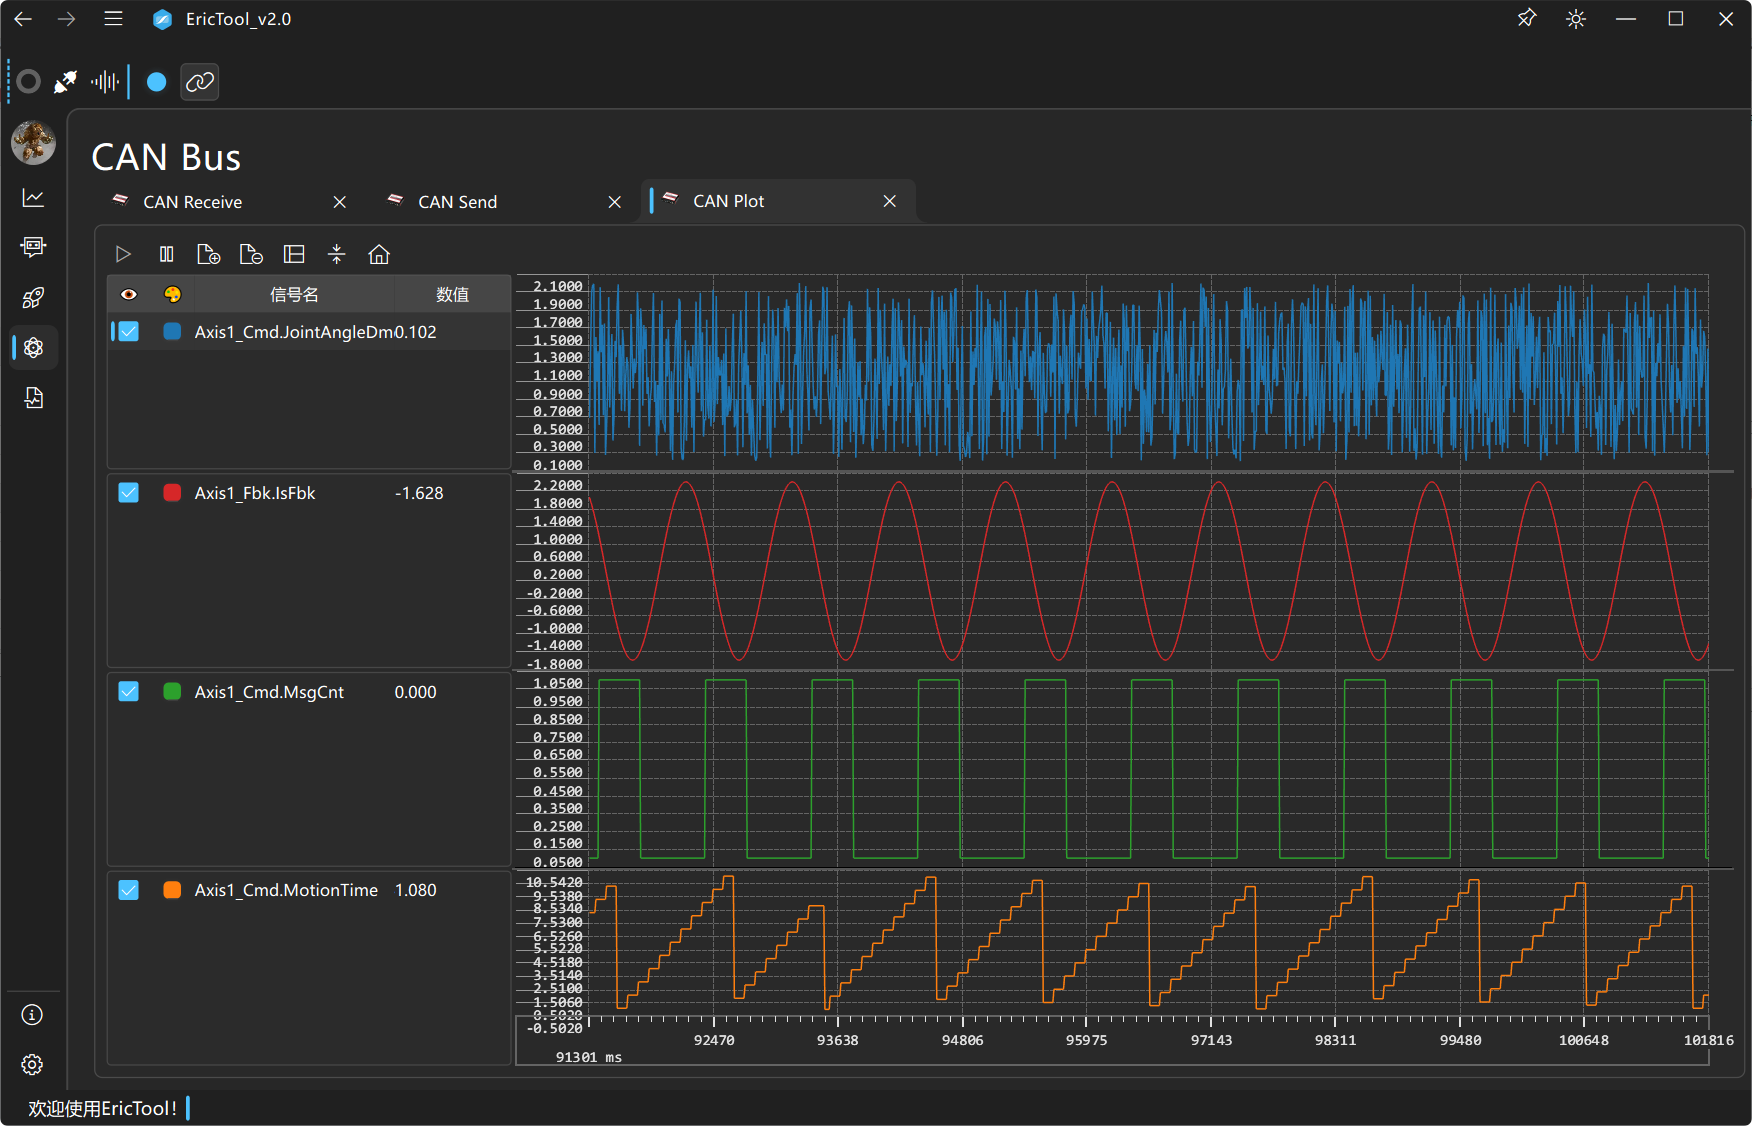Viewport: 1752px width, 1126px height.
Task: Toggle the signal list panel layout icon
Action: (x=294, y=255)
